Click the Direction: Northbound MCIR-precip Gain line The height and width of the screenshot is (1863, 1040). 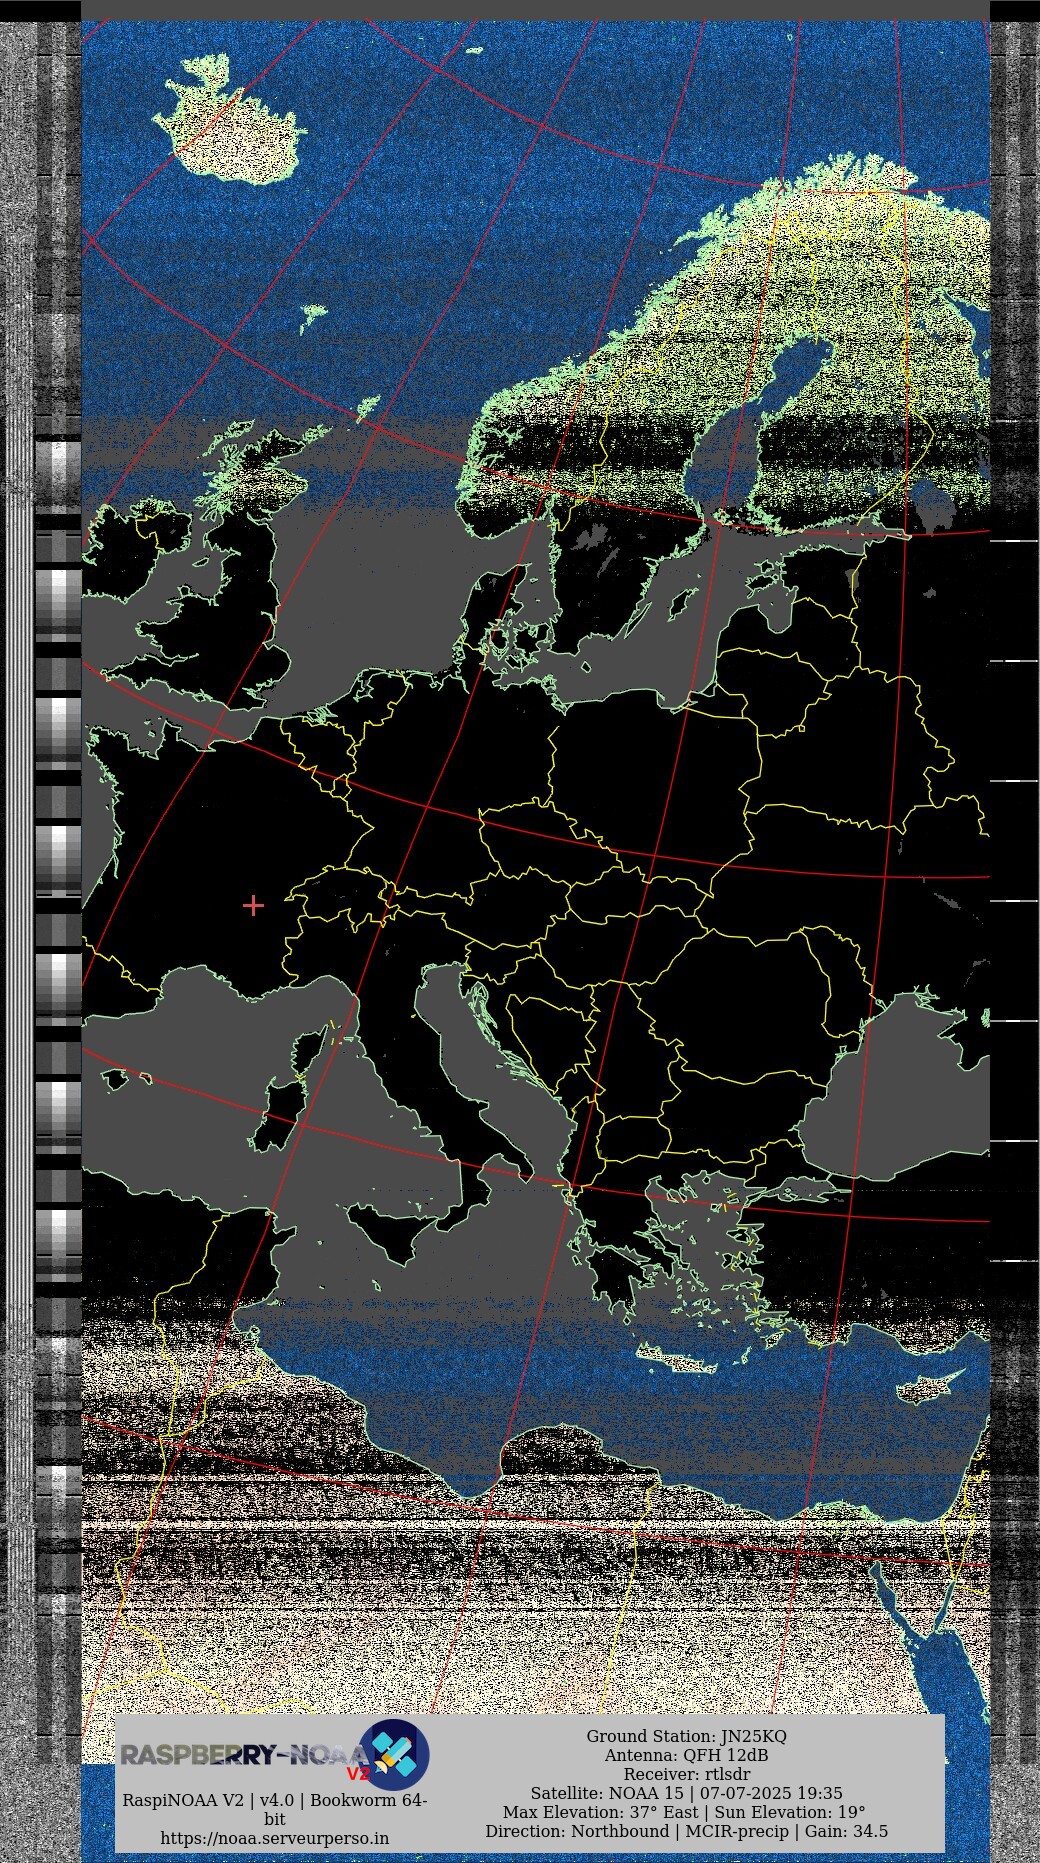click(x=686, y=1831)
